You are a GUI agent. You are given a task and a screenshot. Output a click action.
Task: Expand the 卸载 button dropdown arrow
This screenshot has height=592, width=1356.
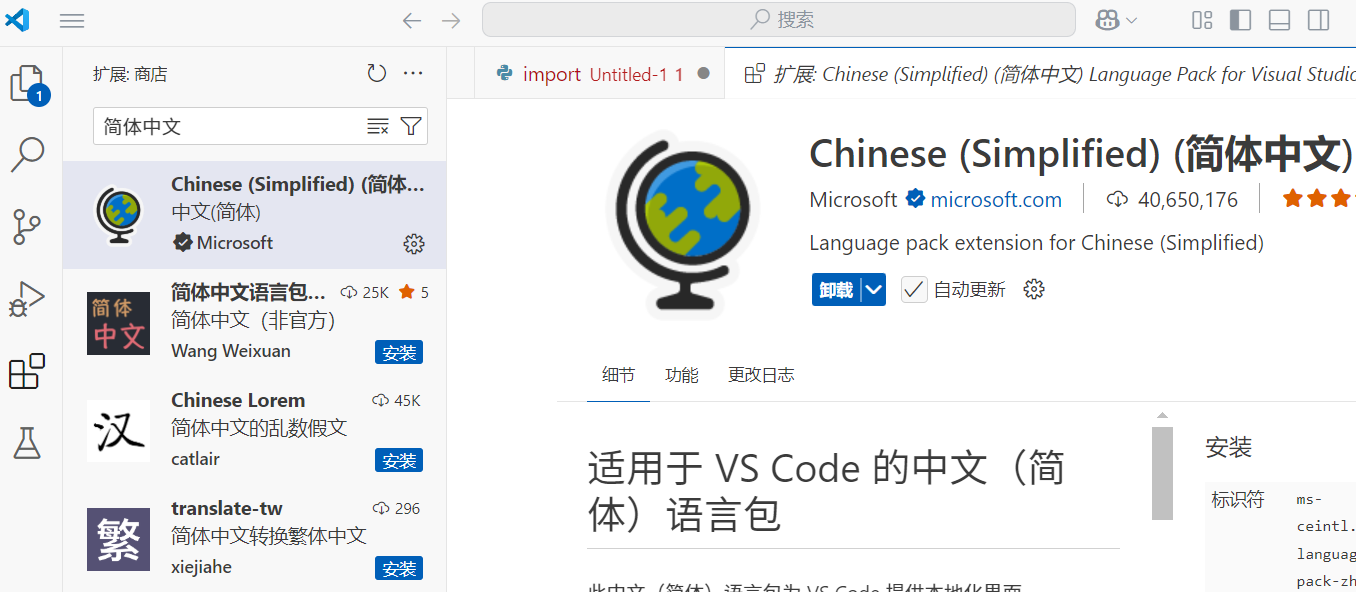[874, 290]
